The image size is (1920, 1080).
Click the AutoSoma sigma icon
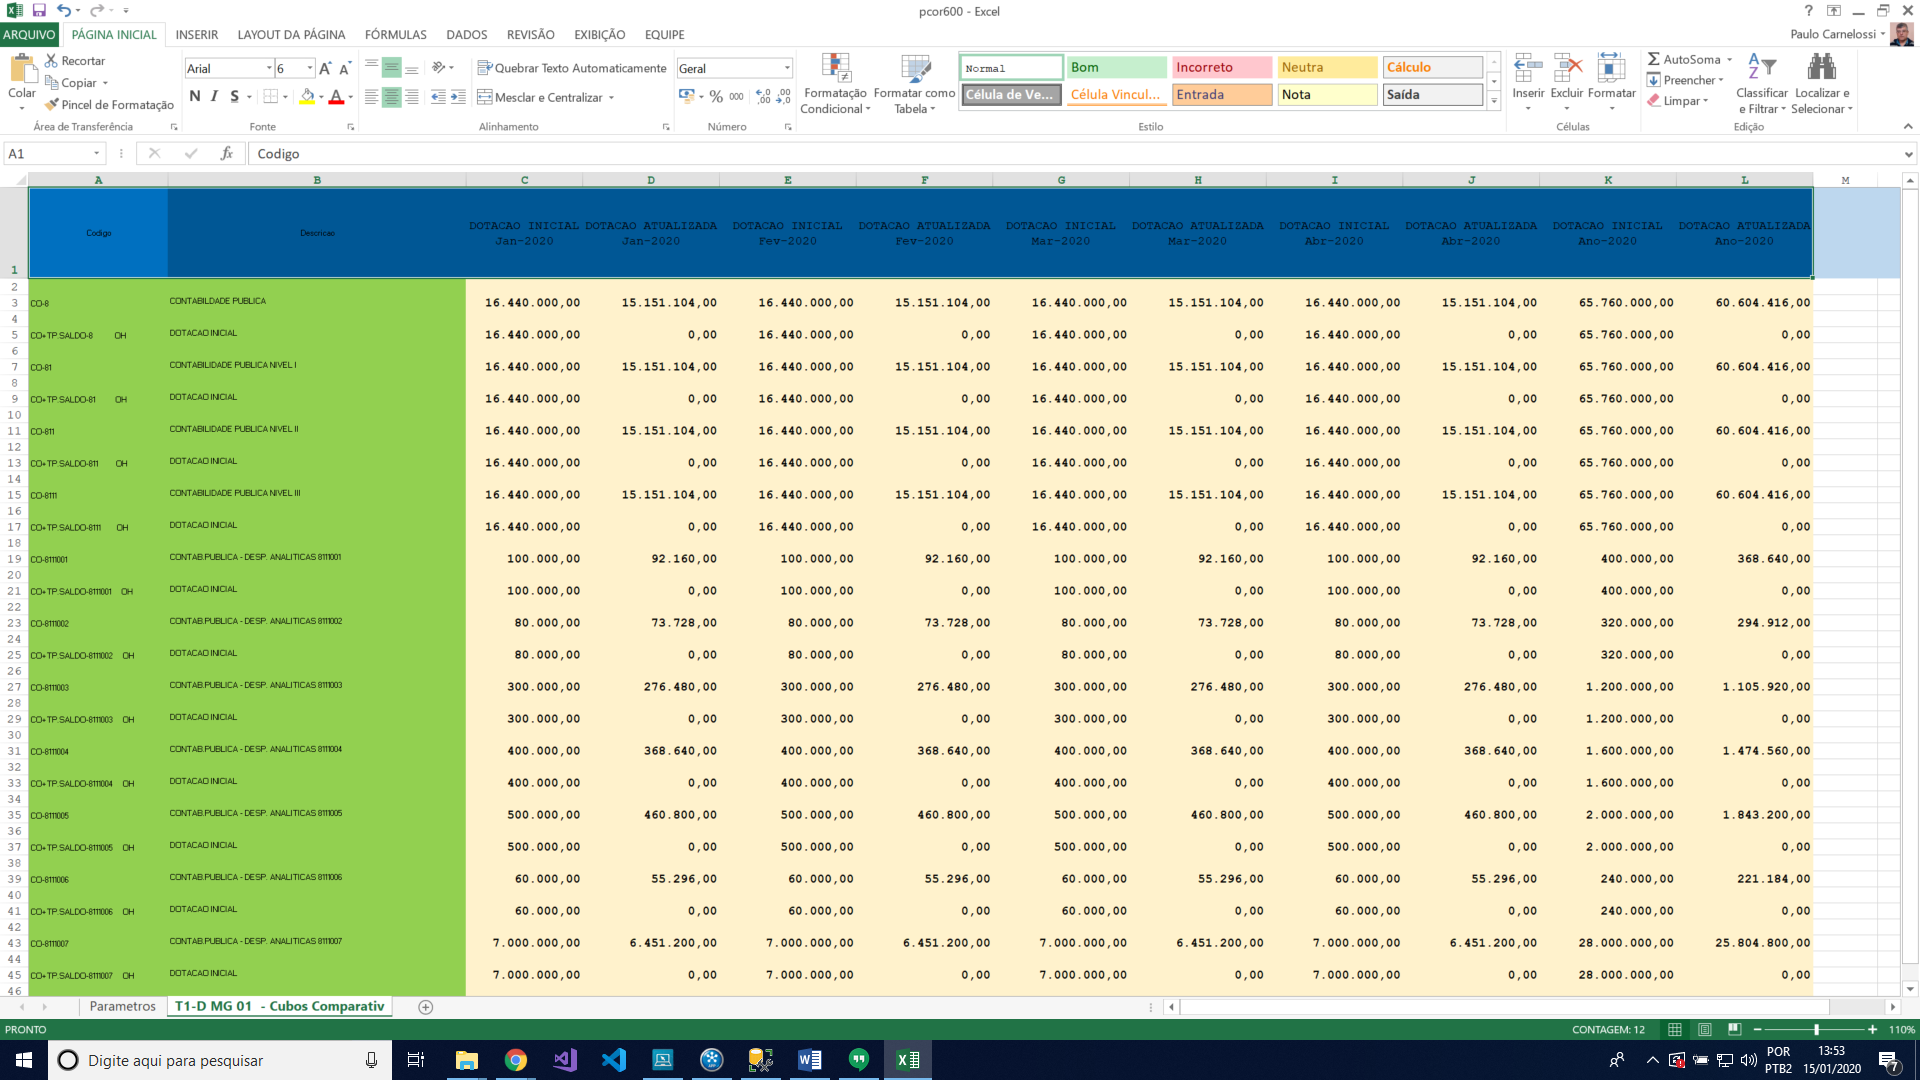coord(1654,60)
